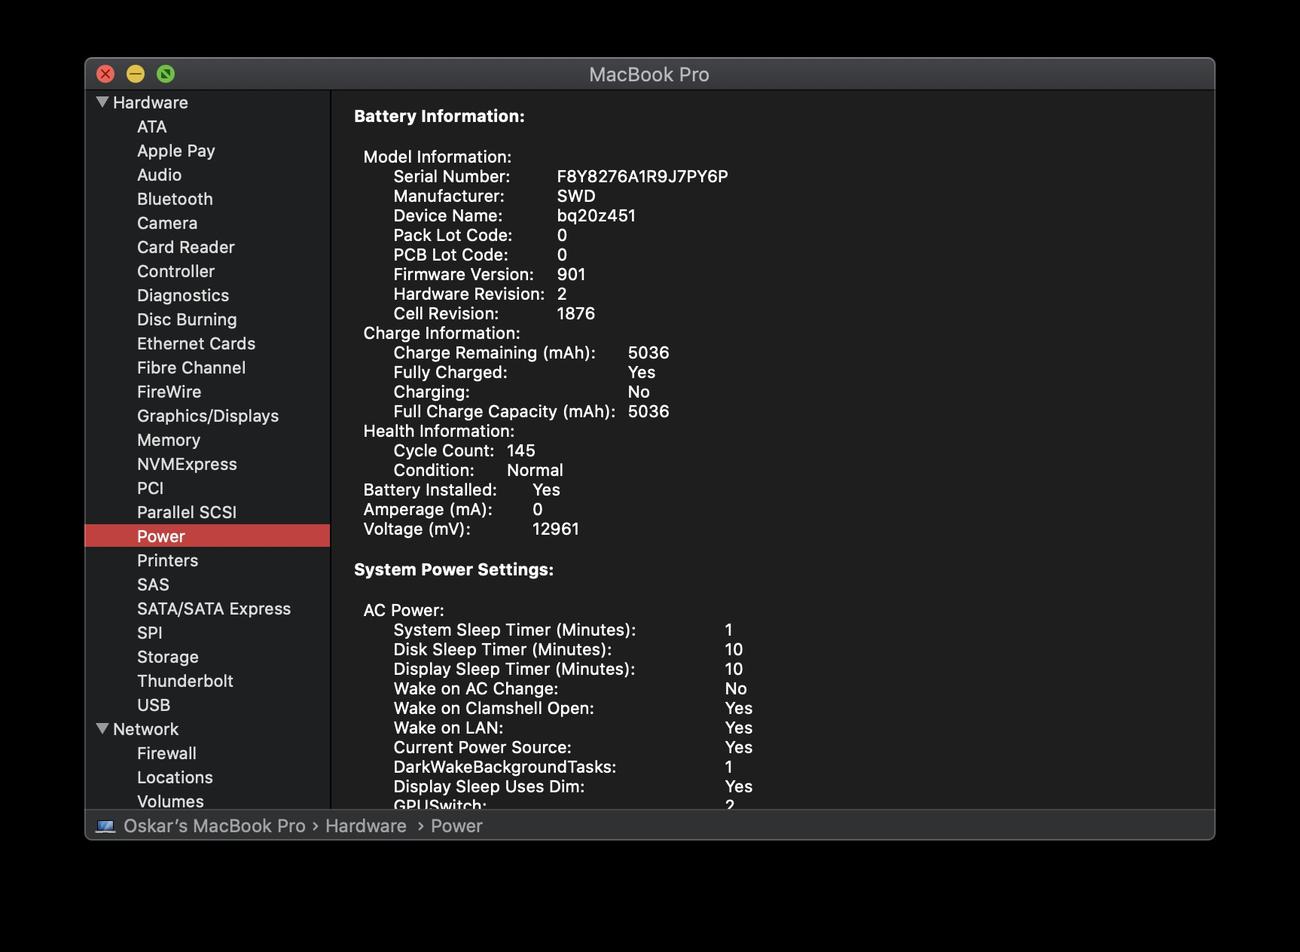Image resolution: width=1300 pixels, height=952 pixels.
Task: Click the Wake on Clamshell Open label
Action: (494, 708)
